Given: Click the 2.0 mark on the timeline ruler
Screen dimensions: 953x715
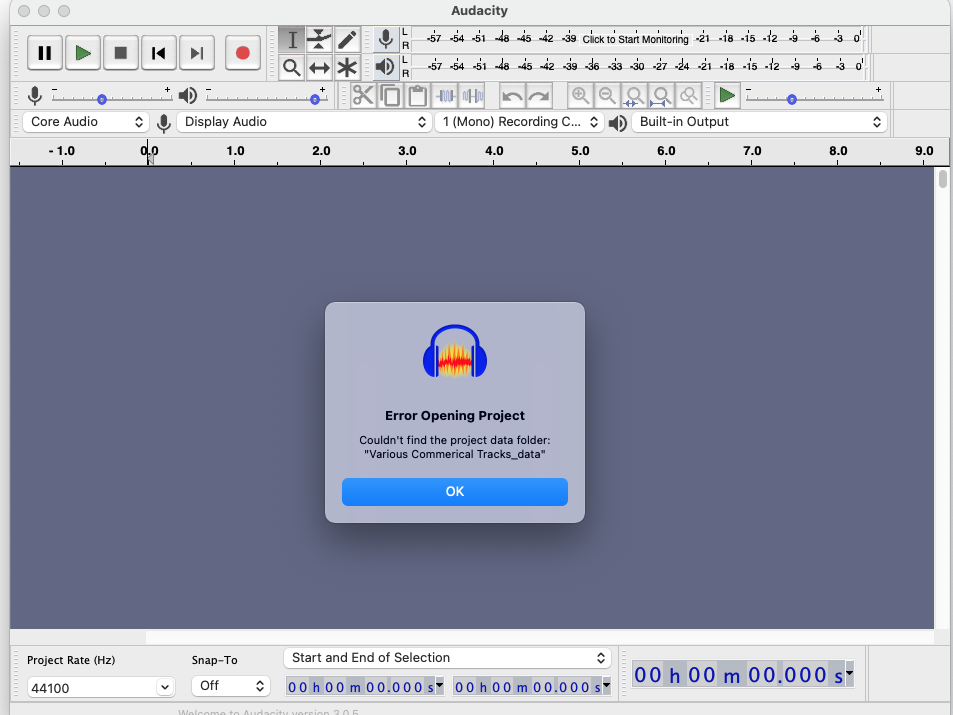Looking at the screenshot, I should click(x=321, y=151).
